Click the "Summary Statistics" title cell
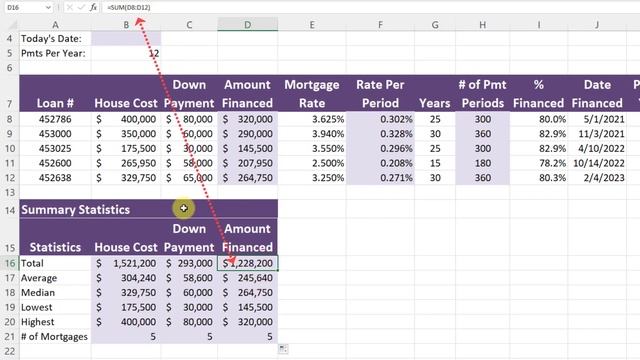 point(149,209)
